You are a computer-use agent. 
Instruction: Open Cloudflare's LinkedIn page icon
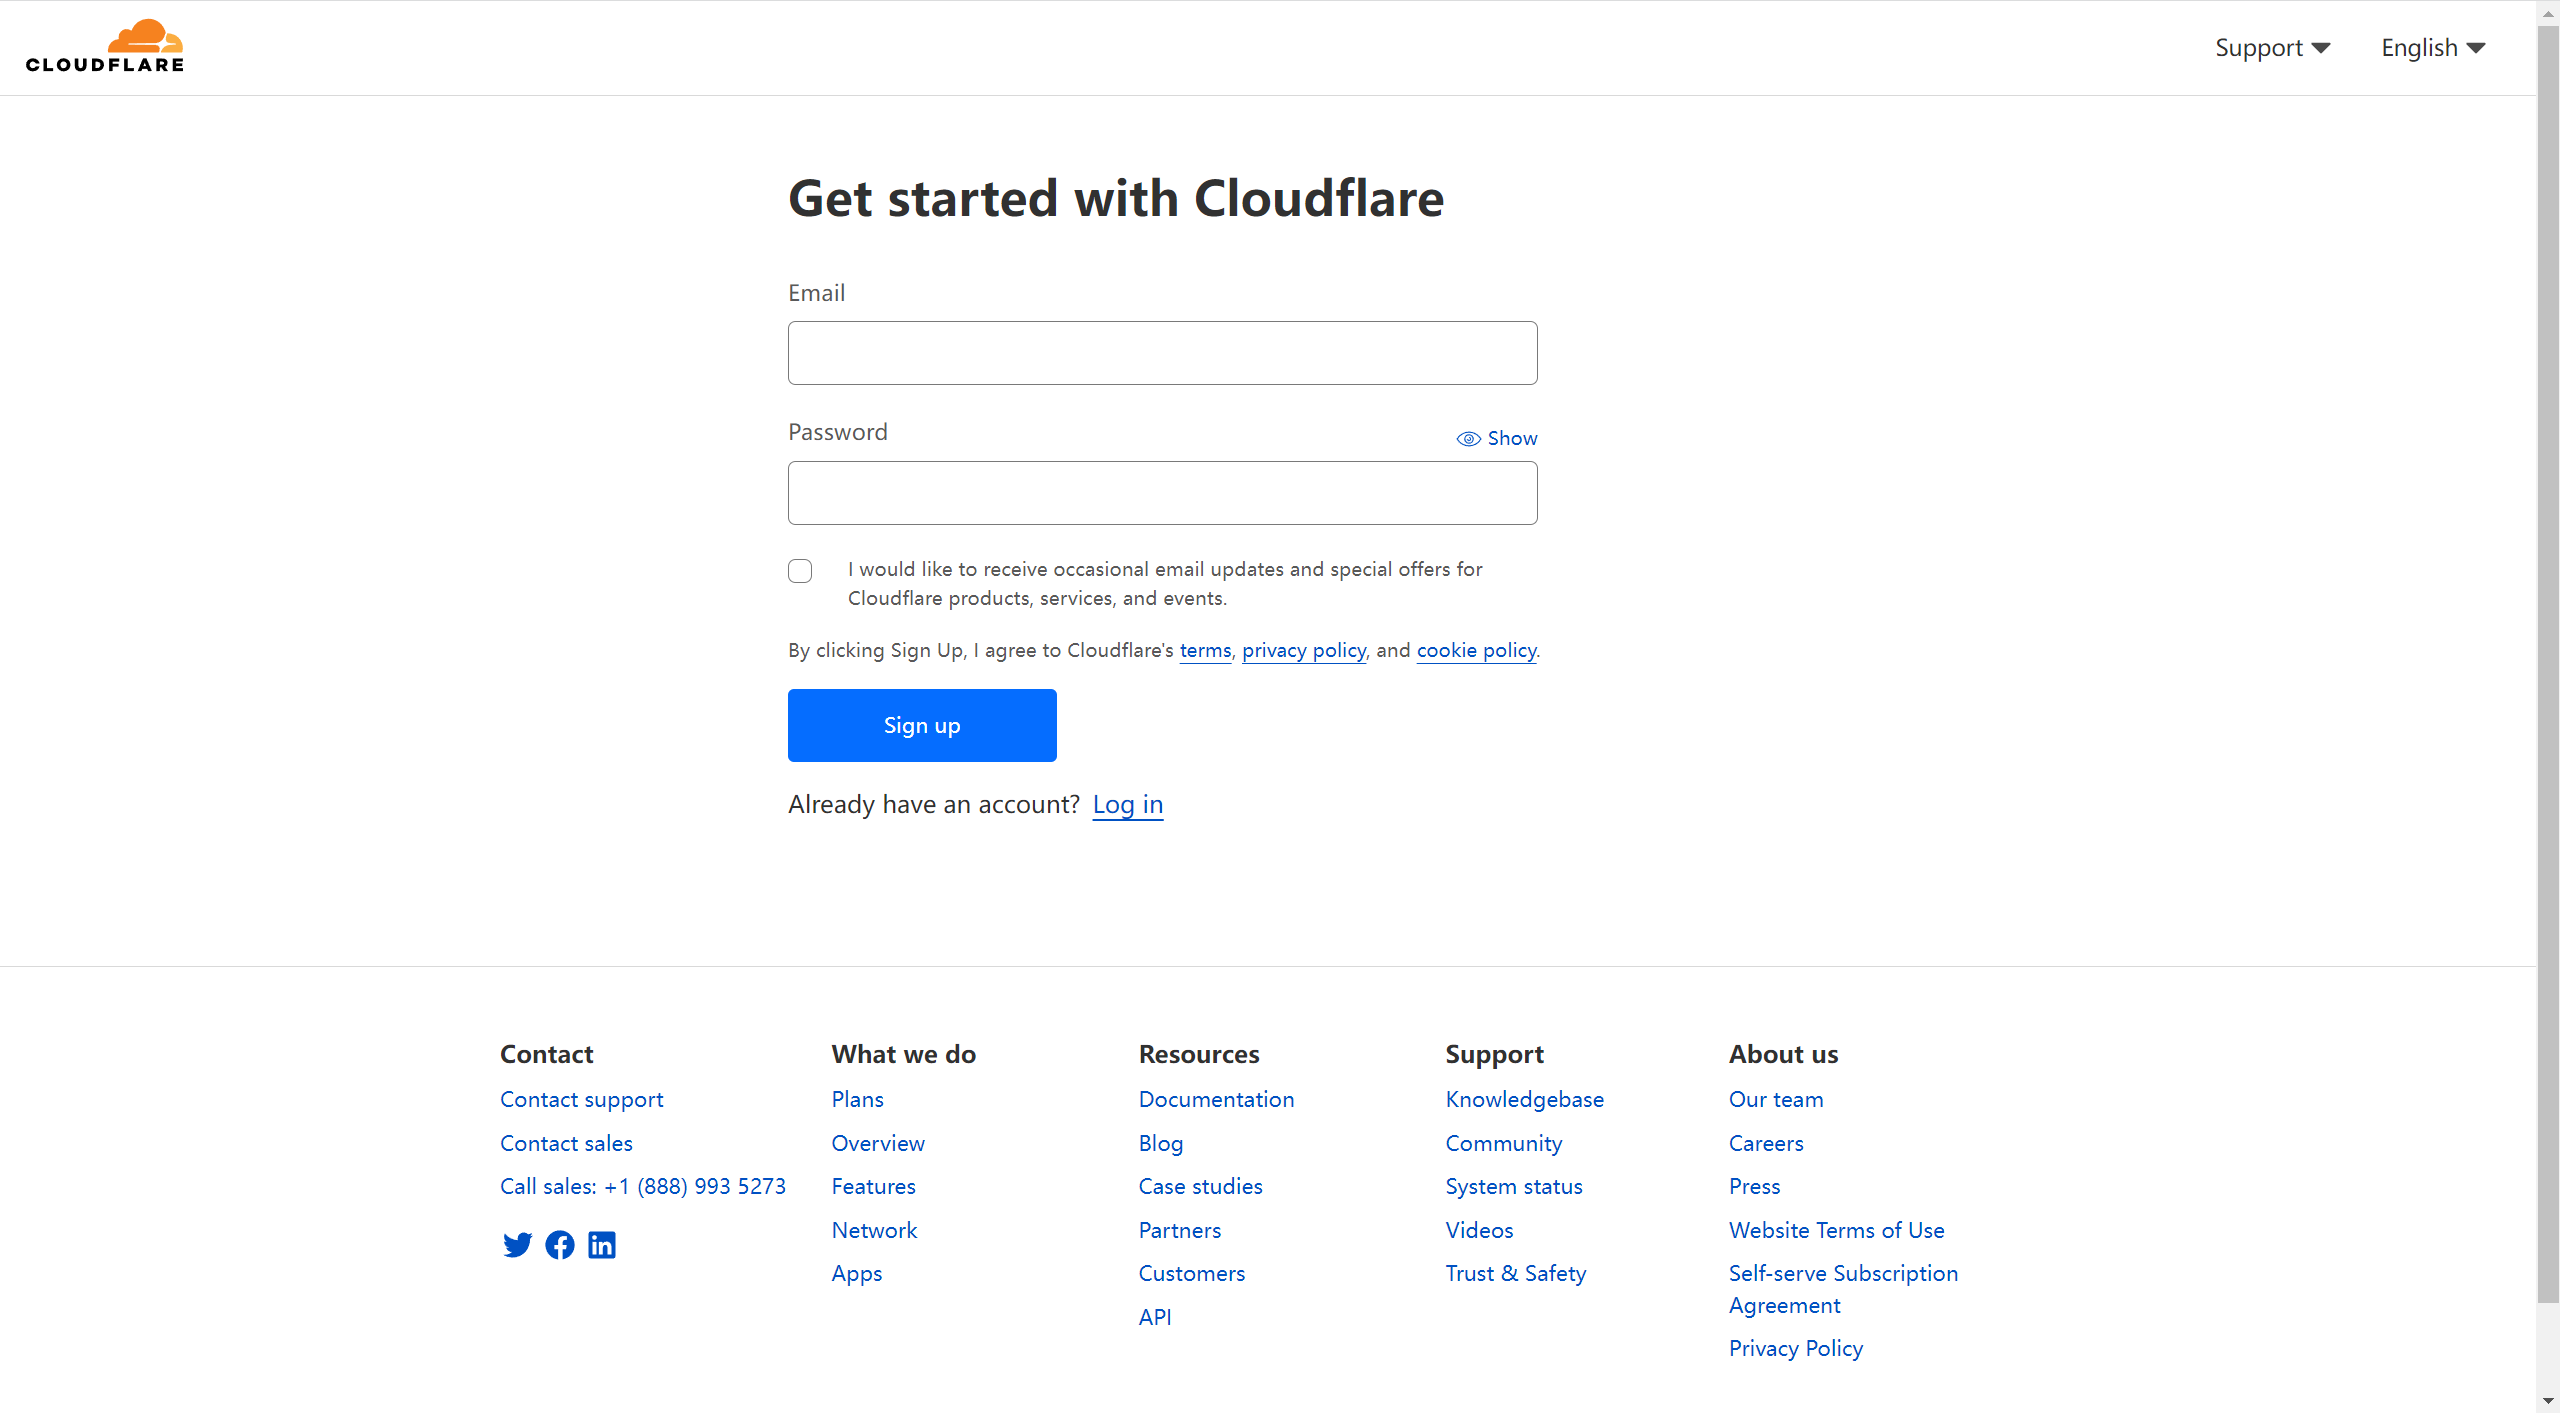point(602,1245)
